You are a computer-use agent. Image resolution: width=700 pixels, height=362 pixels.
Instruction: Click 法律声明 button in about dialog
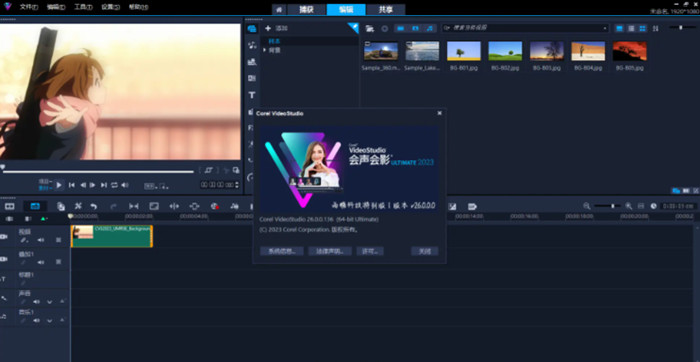pyautogui.click(x=330, y=251)
